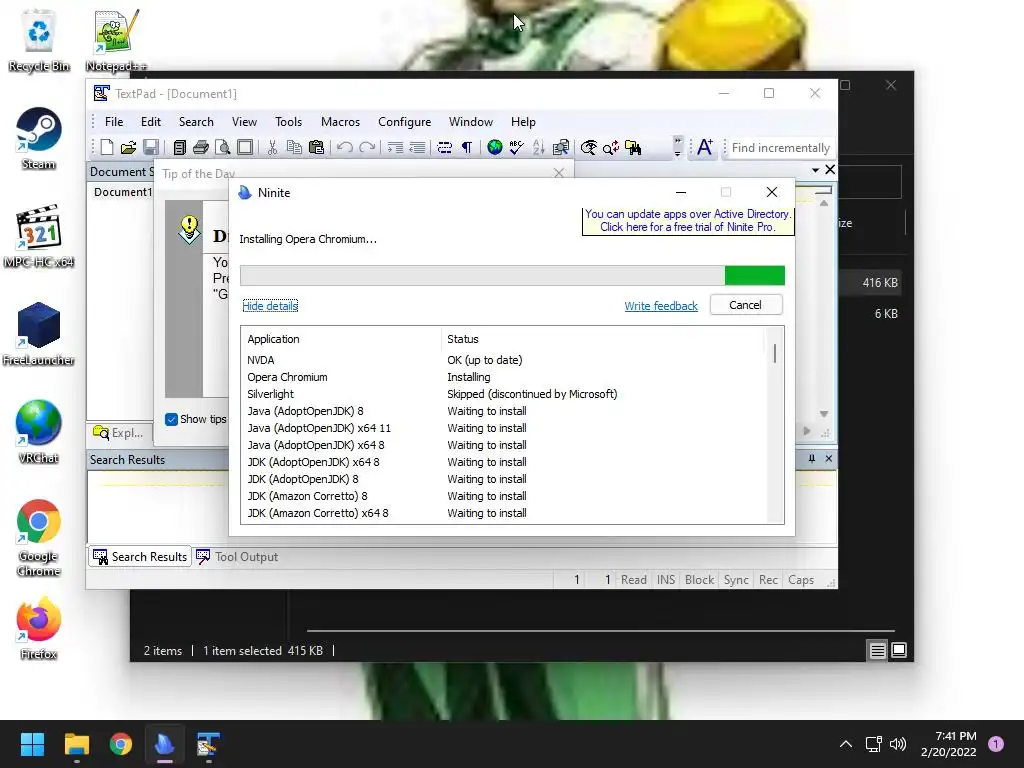Image resolution: width=1024 pixels, height=768 pixels.
Task: Switch to the Explorer tab in TextPad
Action: point(119,433)
